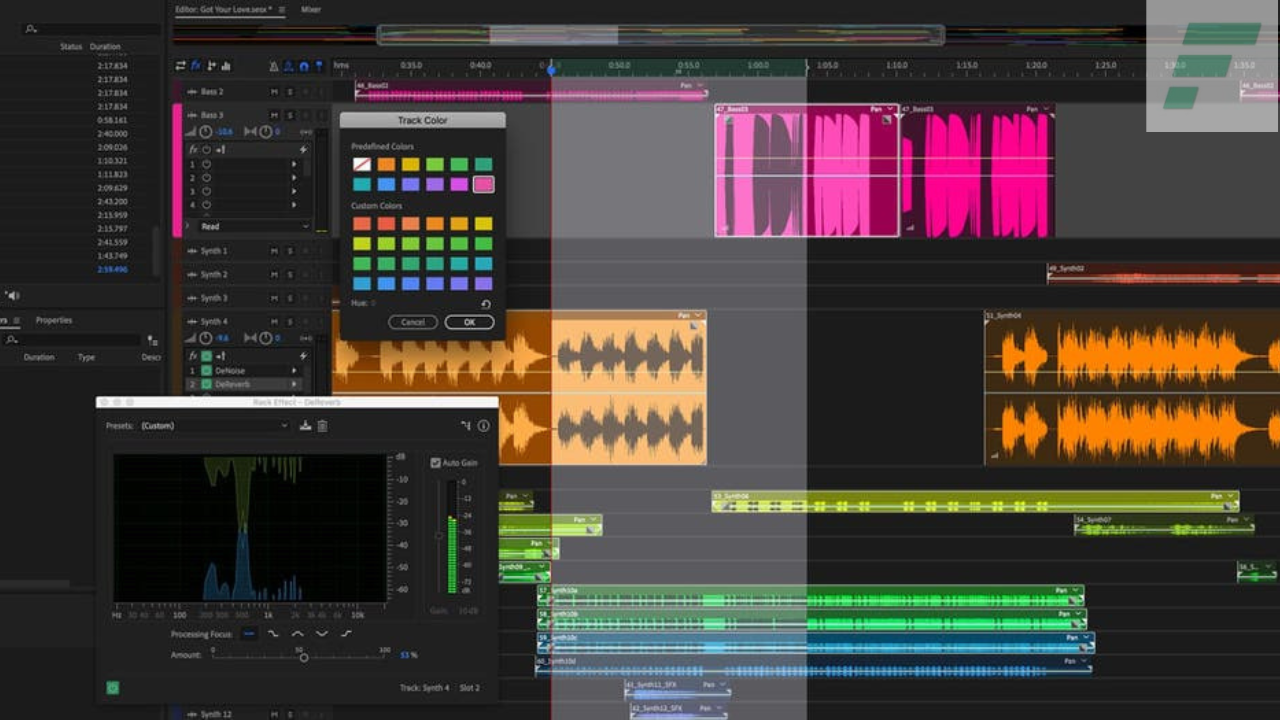Toggle Bass 3 effects rack power

(206, 150)
